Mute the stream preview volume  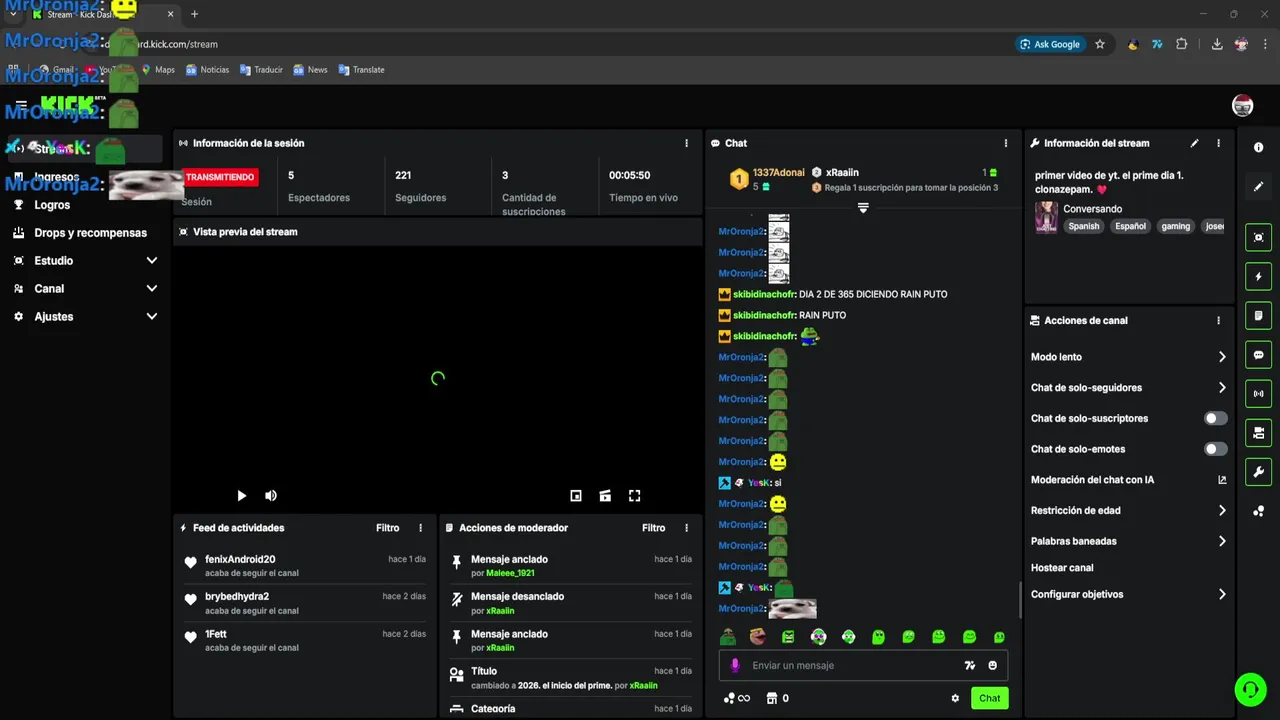[270, 496]
